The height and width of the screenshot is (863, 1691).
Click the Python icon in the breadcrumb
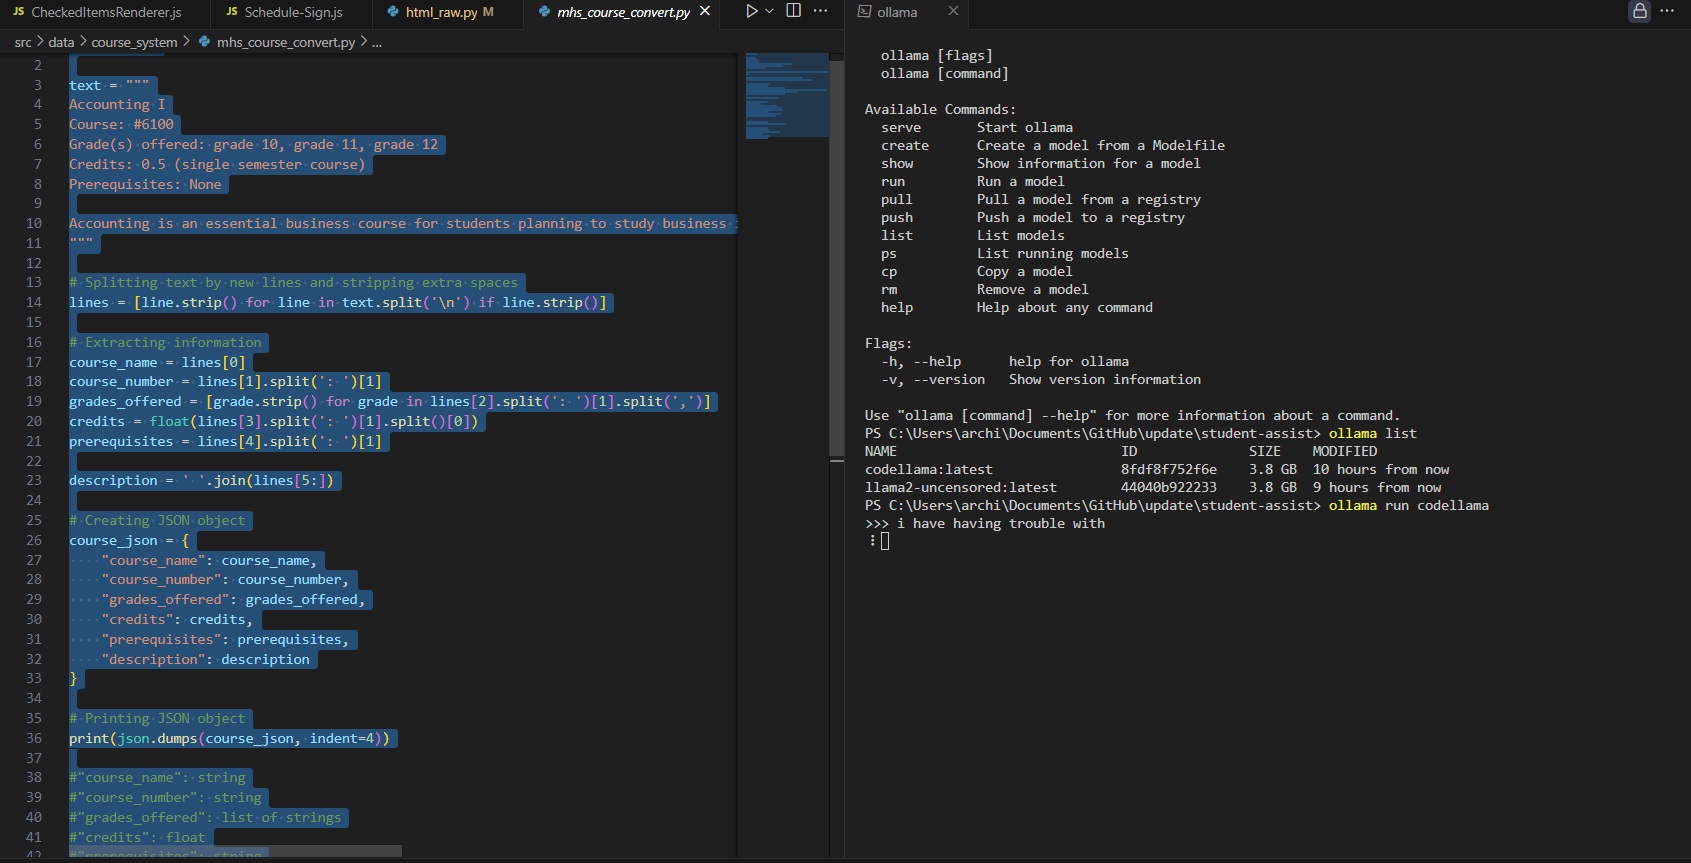click(x=204, y=42)
